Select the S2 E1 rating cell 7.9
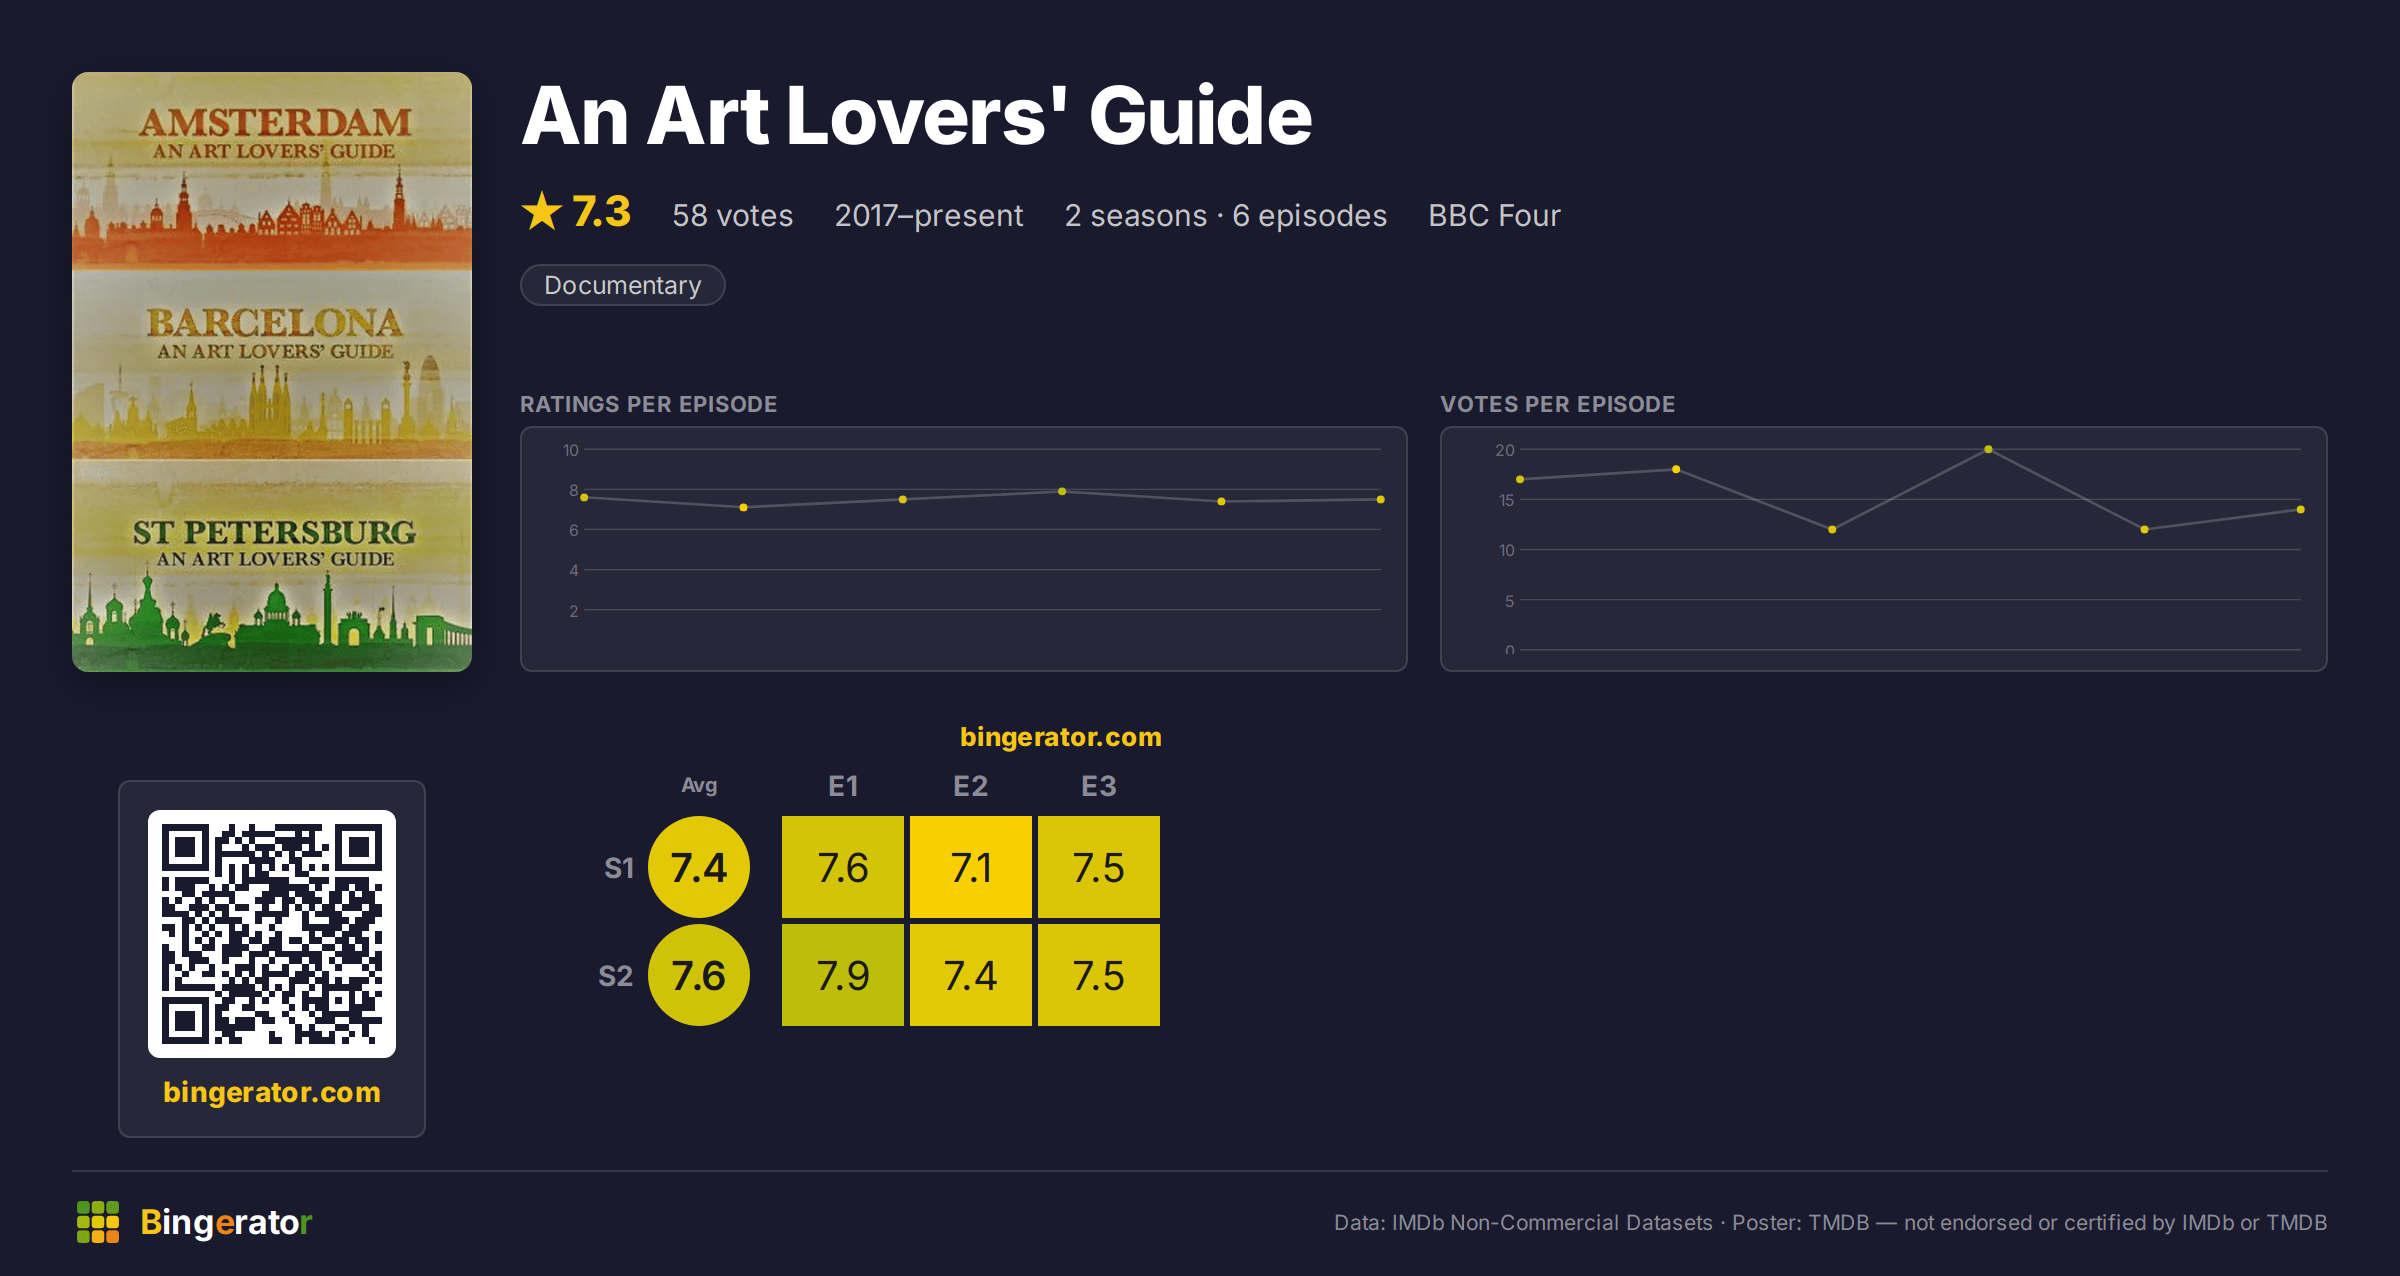Image resolution: width=2400 pixels, height=1276 pixels. 843,975
